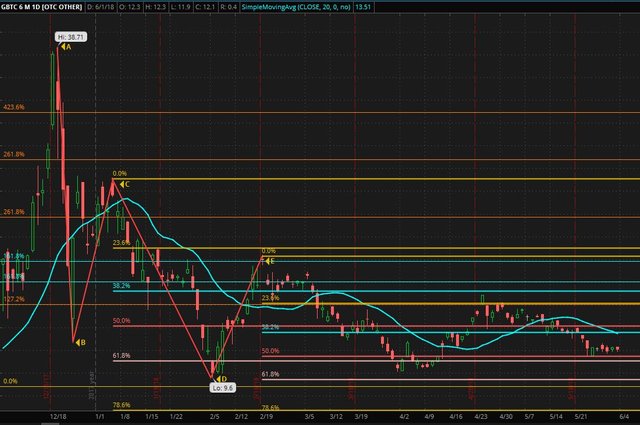Click the 2/12 date on the time axis
The width and height of the screenshot is (640, 425).
tap(241, 417)
